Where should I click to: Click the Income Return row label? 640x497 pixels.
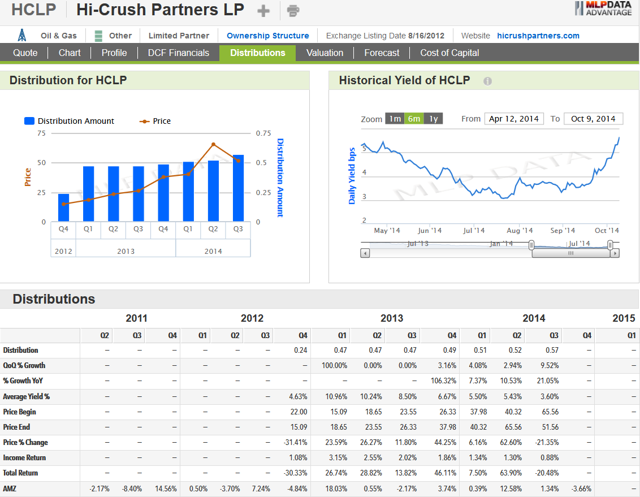(24, 458)
